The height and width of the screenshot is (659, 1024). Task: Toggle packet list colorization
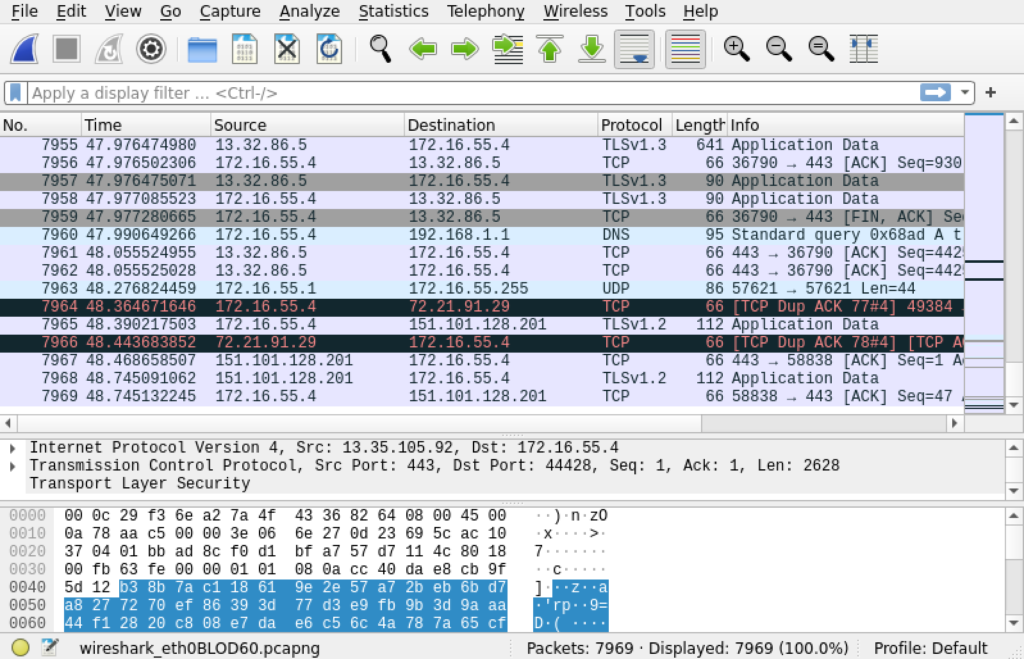pos(685,47)
